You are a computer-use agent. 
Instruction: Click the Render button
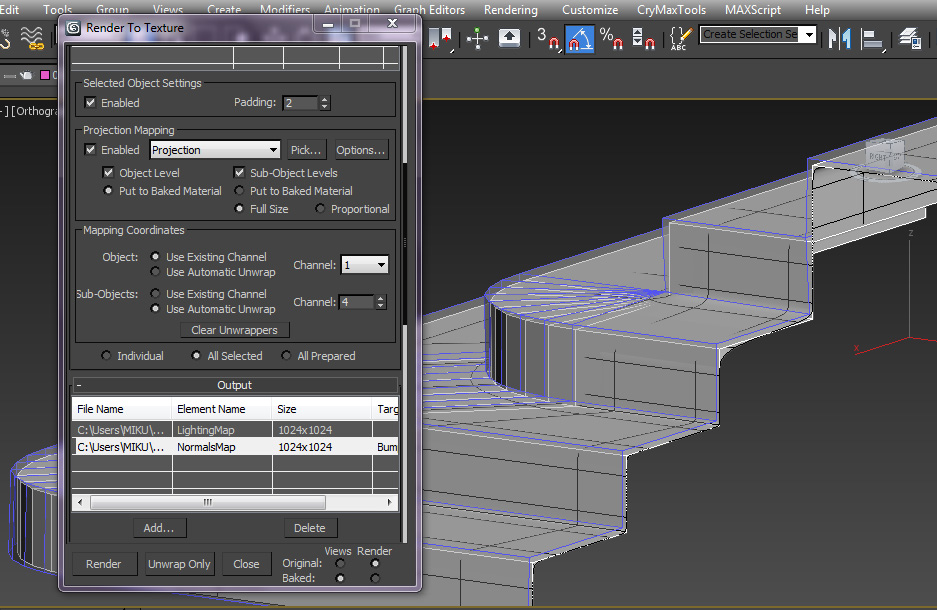coord(103,563)
